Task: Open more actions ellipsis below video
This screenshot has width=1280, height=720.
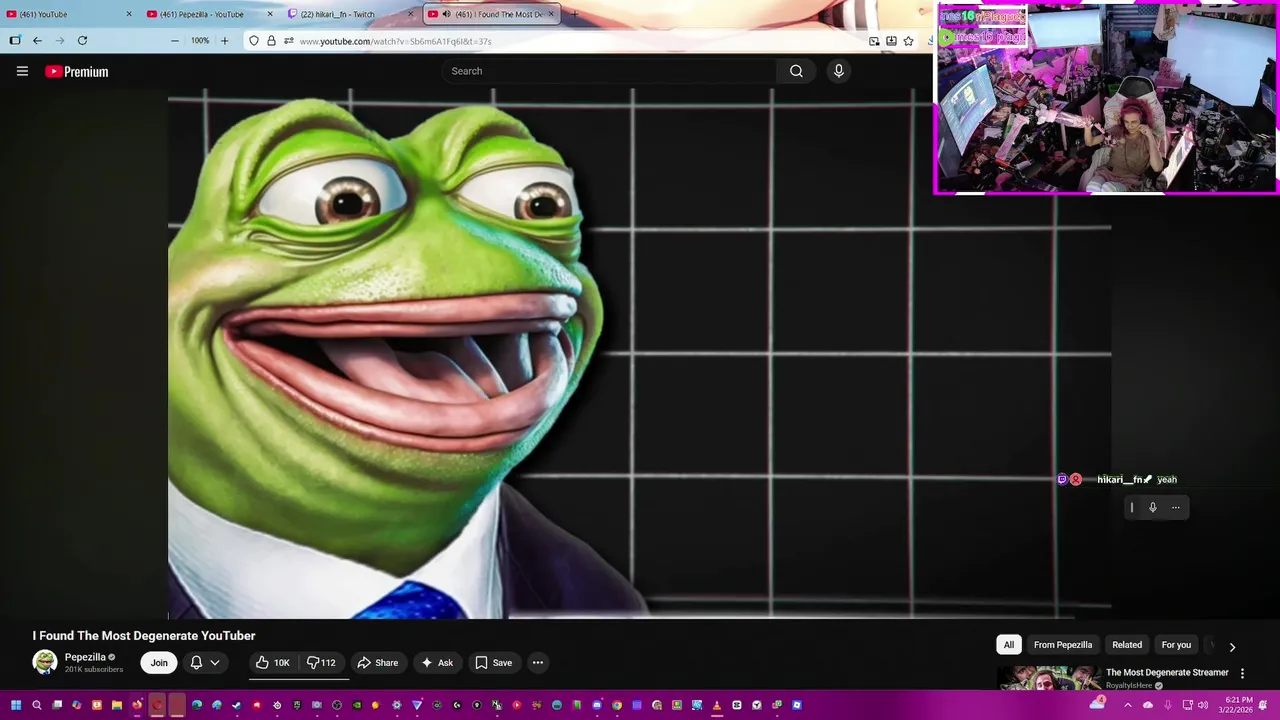Action: click(x=537, y=662)
